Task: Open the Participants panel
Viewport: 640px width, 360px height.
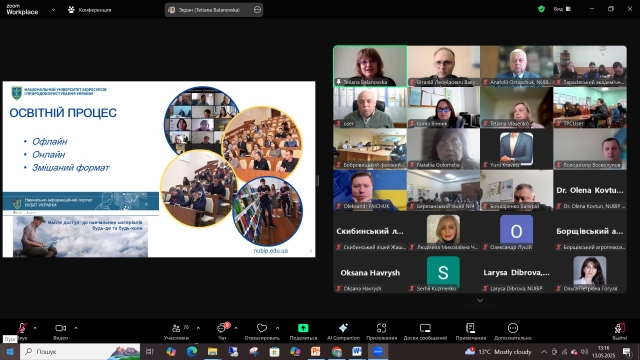Action: coord(176,328)
